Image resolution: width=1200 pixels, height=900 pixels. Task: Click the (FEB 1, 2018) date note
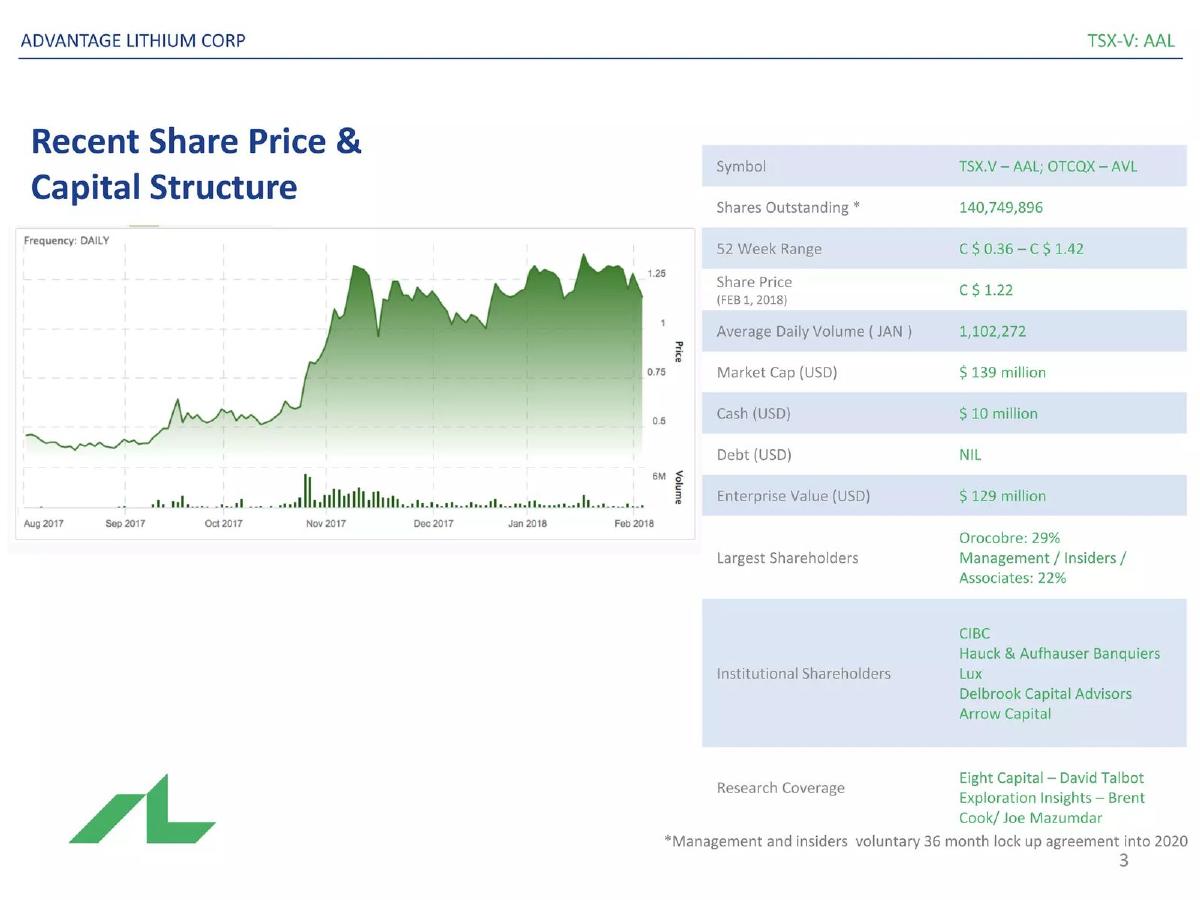pos(752,300)
